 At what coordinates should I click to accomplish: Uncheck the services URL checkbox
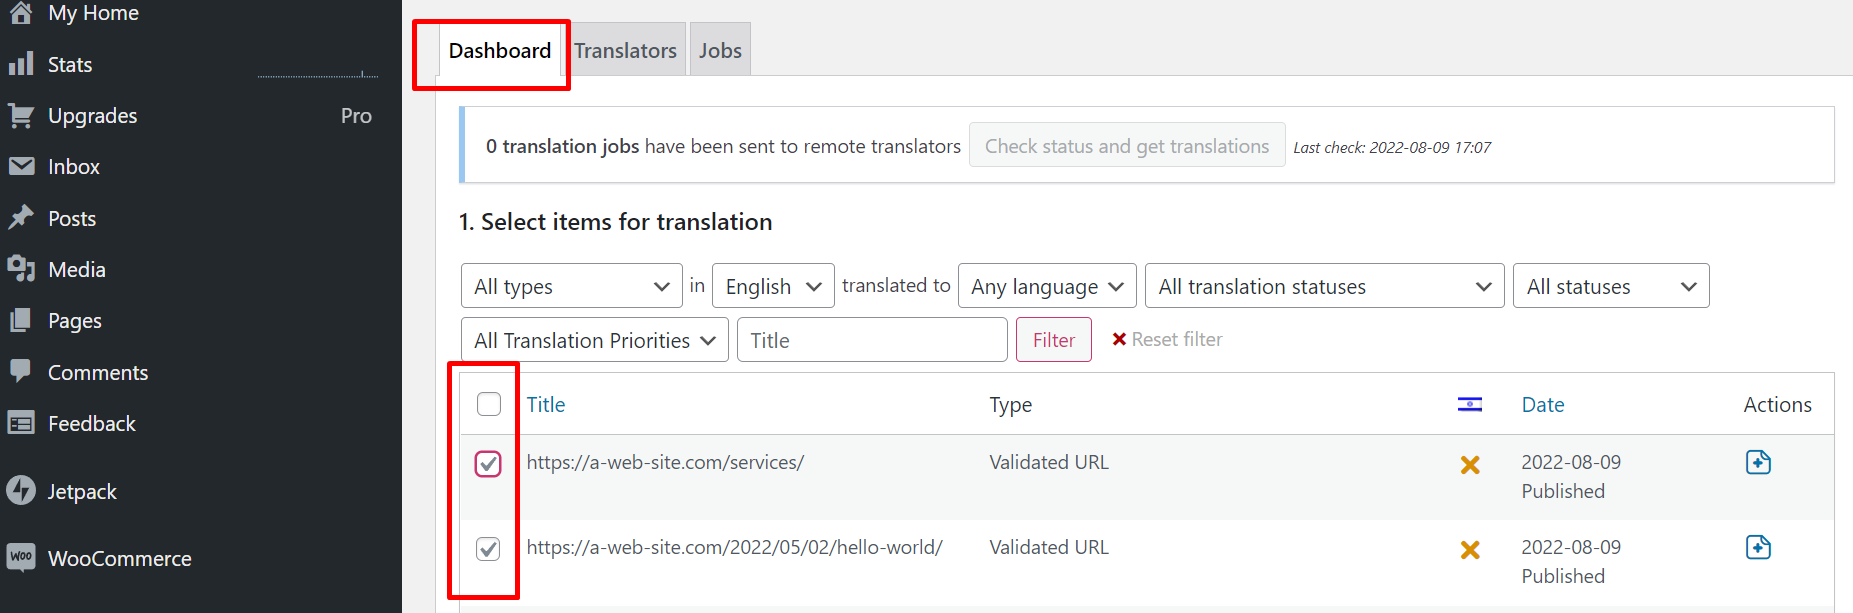point(488,464)
